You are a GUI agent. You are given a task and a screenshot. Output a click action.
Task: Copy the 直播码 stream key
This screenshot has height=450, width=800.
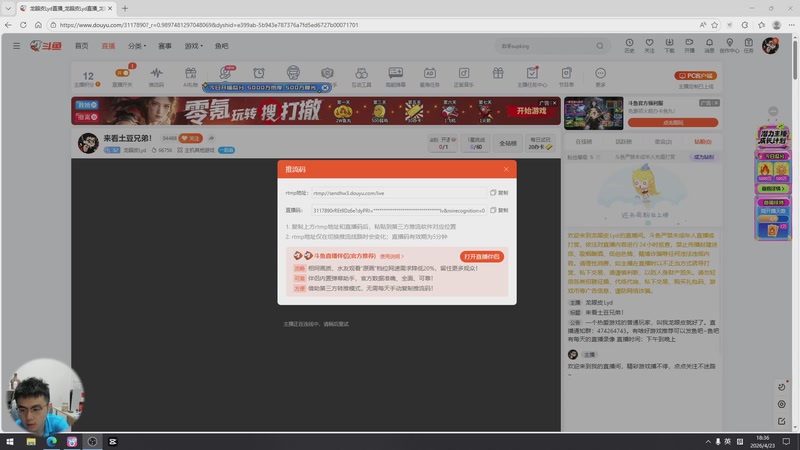[499, 210]
